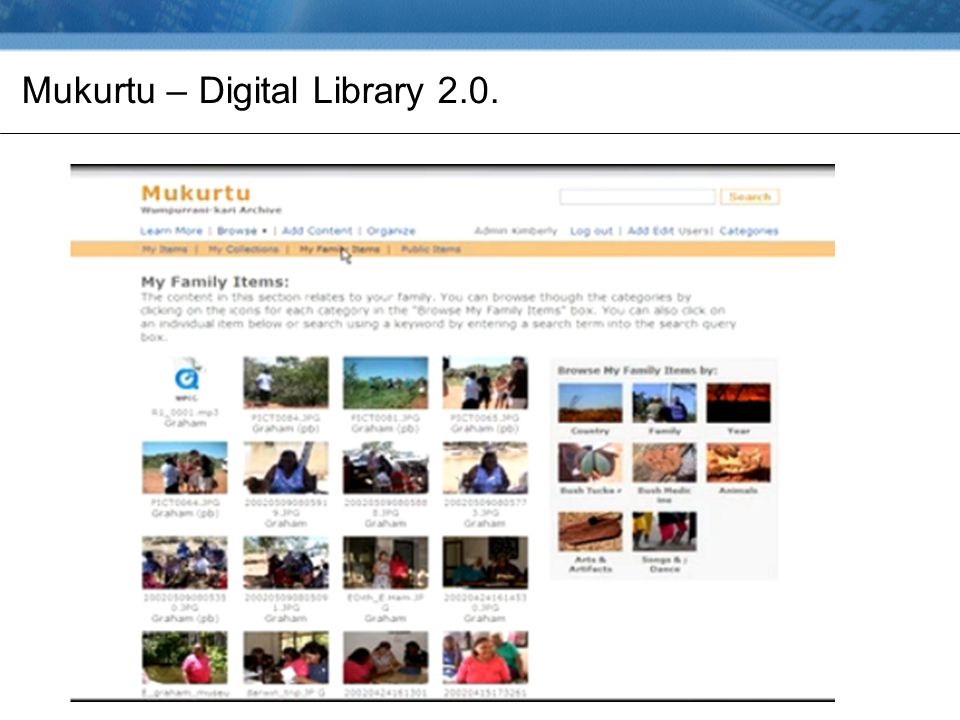Click the Search button
Viewport: 960px width, 720px height.
tap(750, 197)
